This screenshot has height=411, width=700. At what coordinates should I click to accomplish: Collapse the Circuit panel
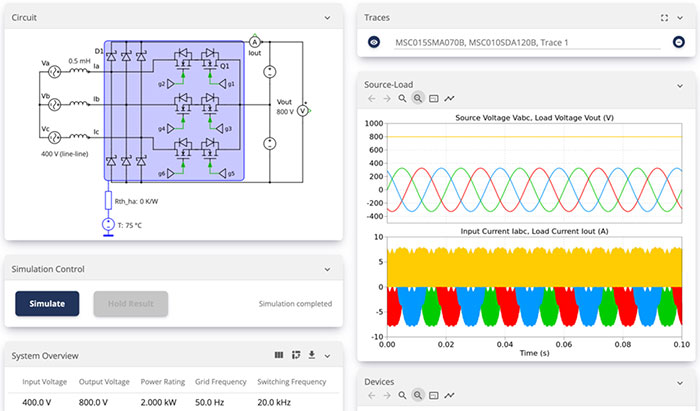tap(327, 18)
